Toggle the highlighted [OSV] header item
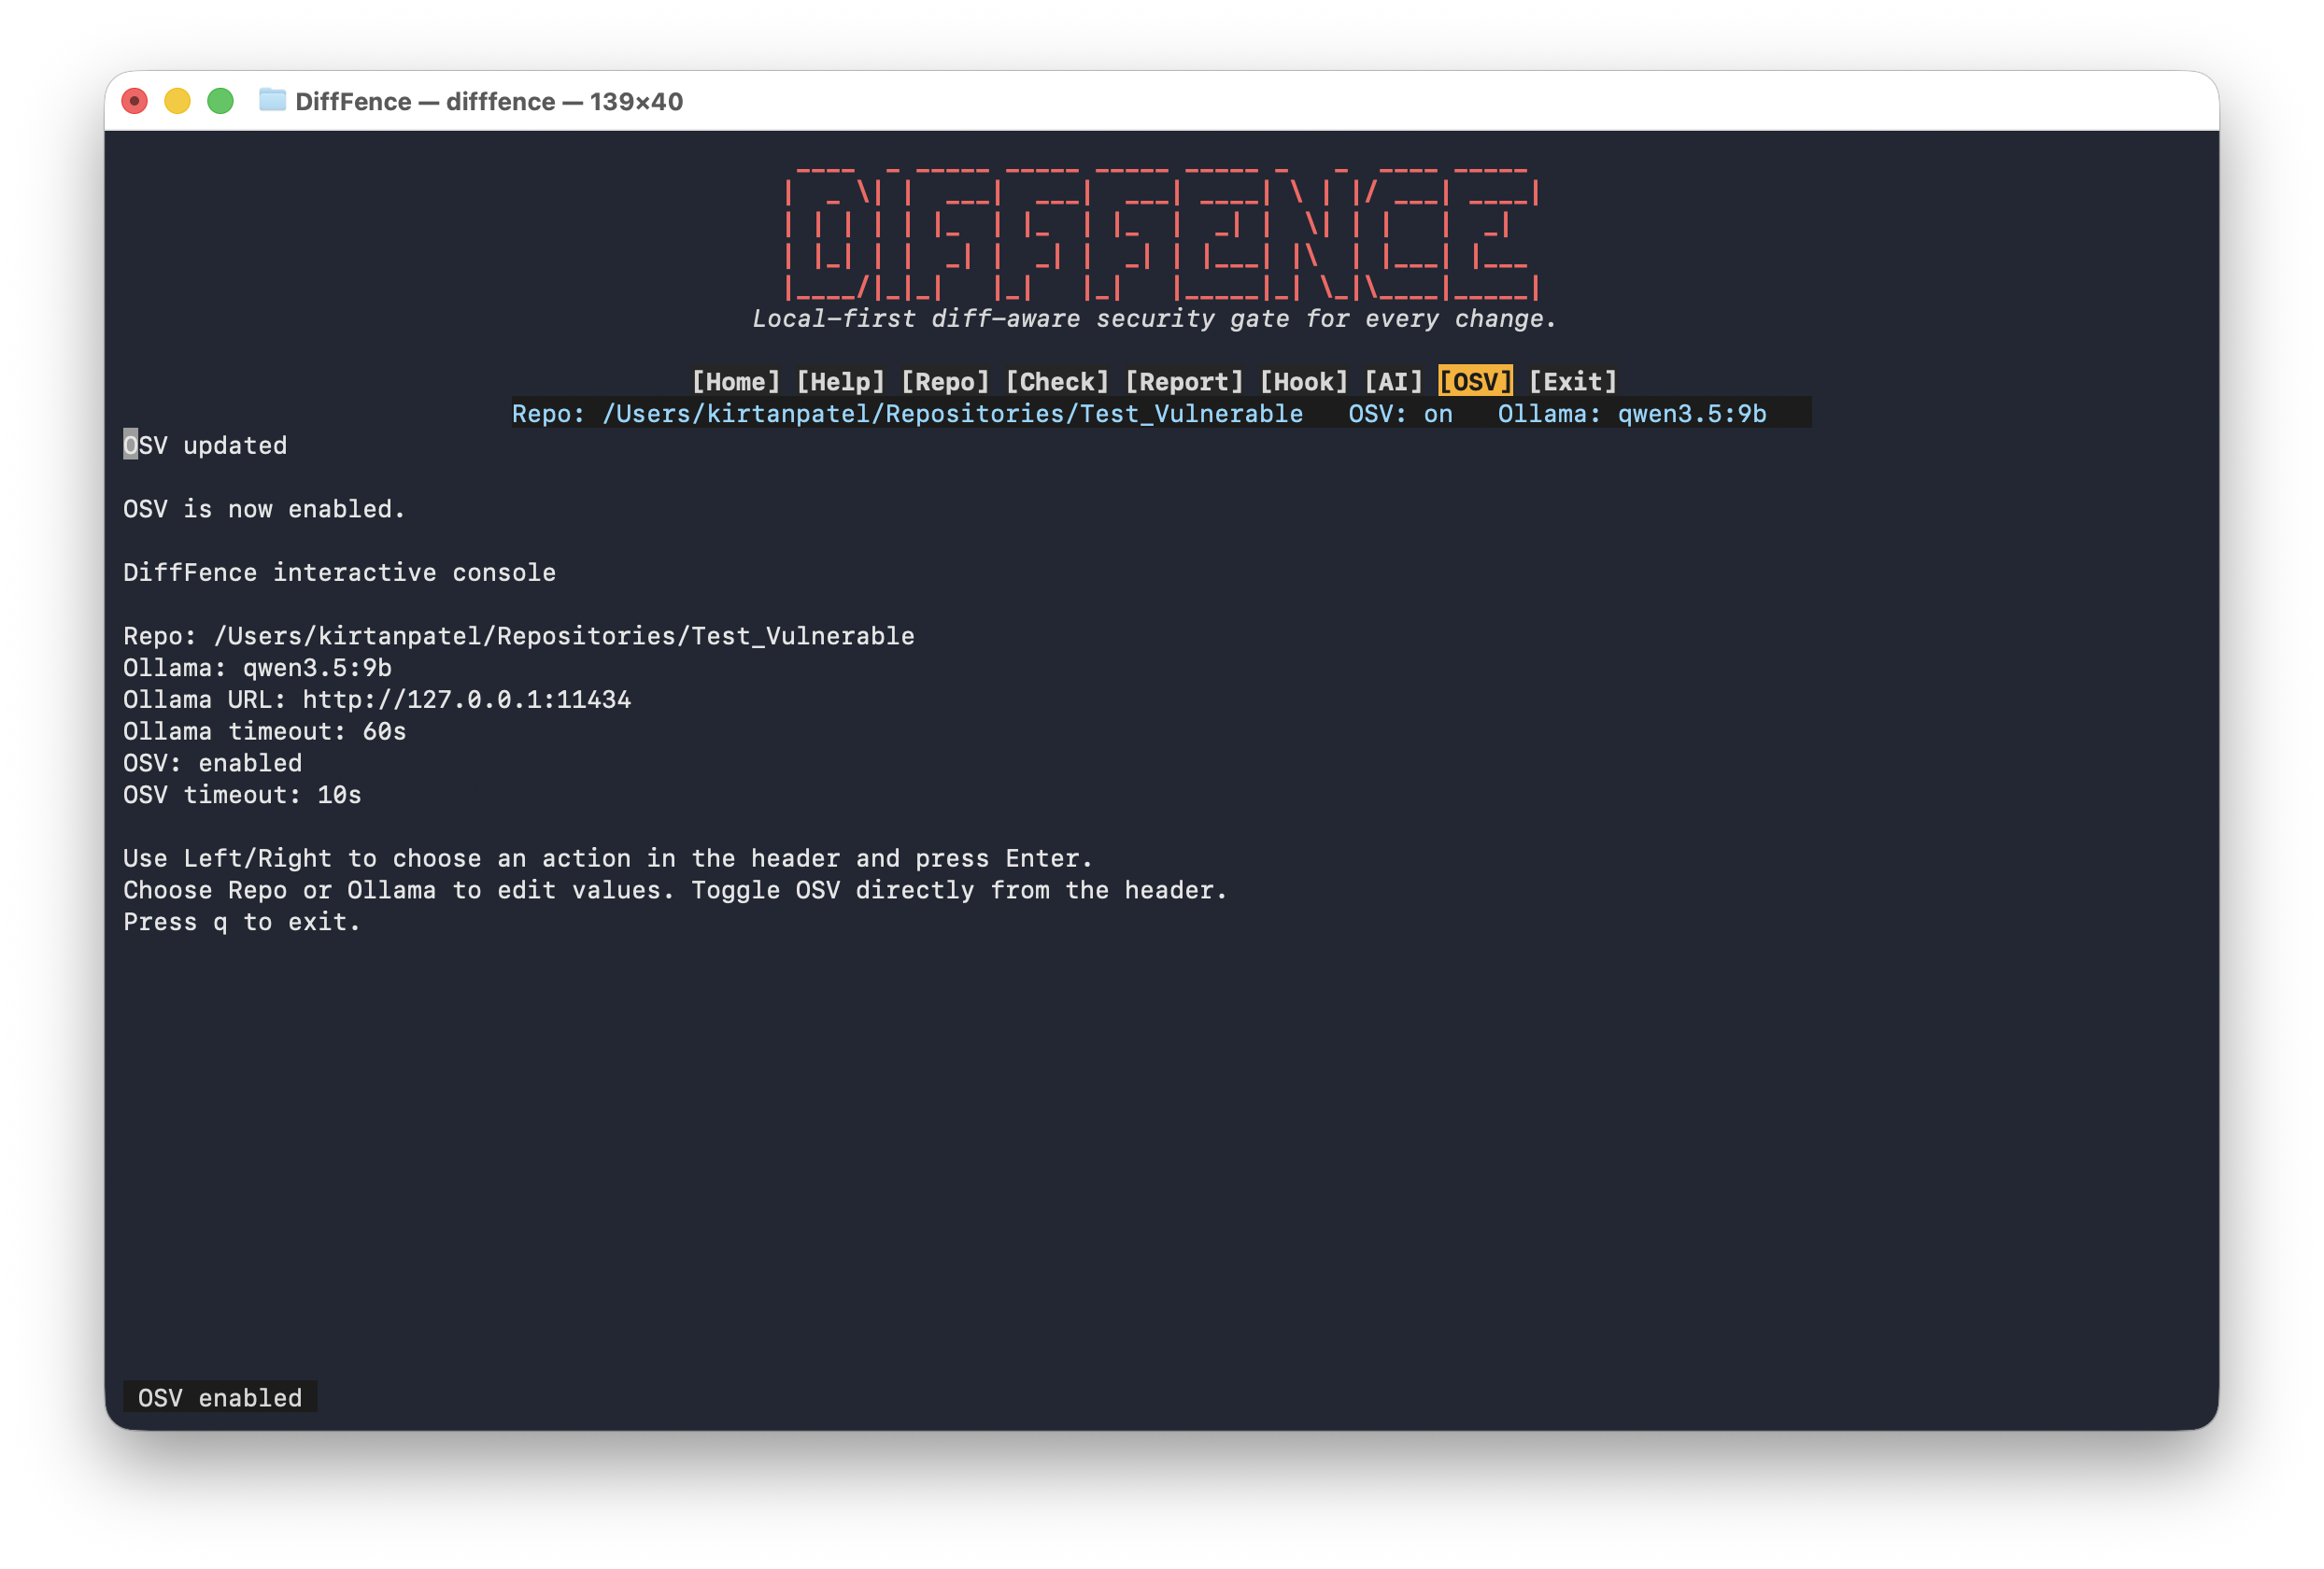Screen dimensions: 2324x1569 click(x=1475, y=382)
